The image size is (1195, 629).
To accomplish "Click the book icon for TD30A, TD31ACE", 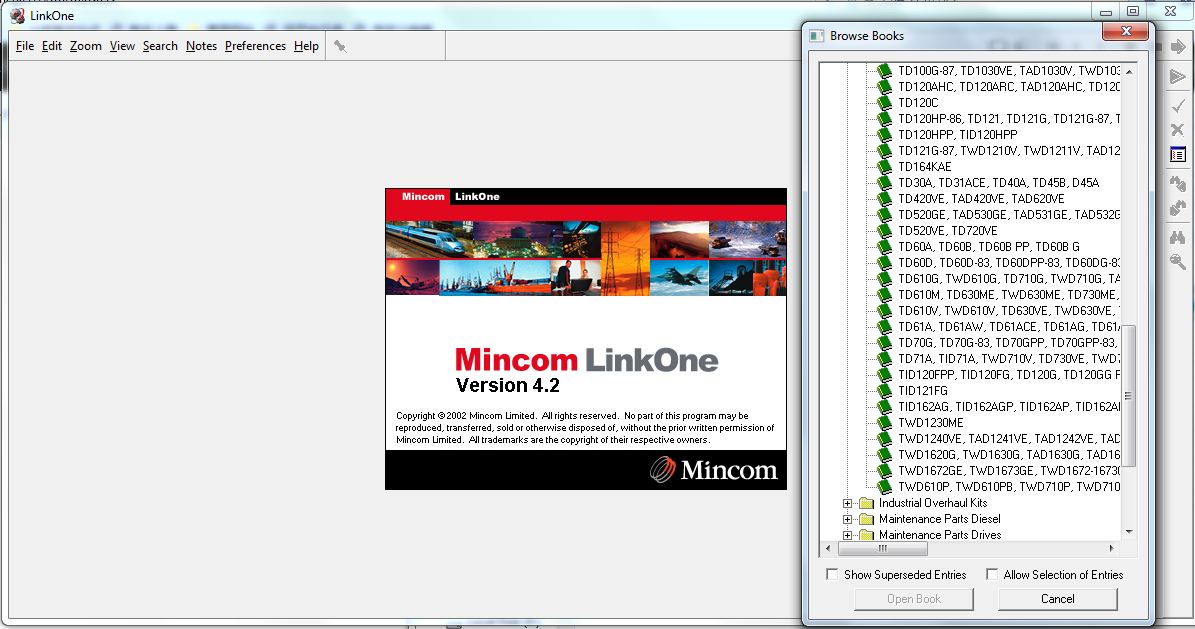I will click(x=884, y=183).
